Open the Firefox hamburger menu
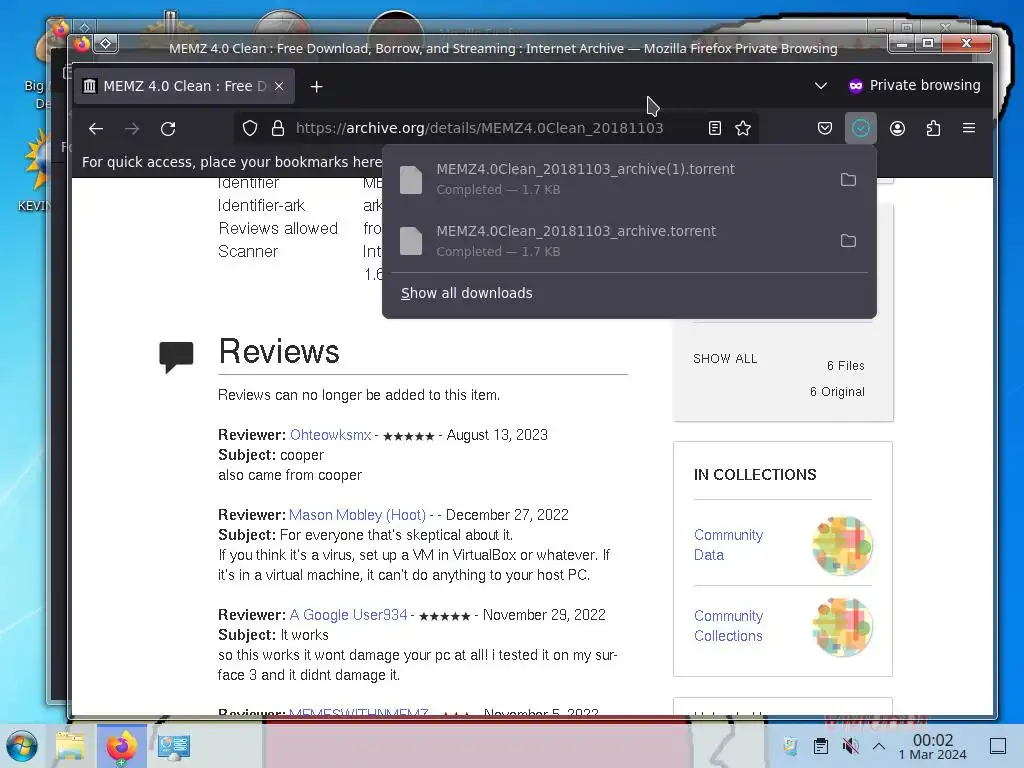1024x768 pixels. (969, 128)
